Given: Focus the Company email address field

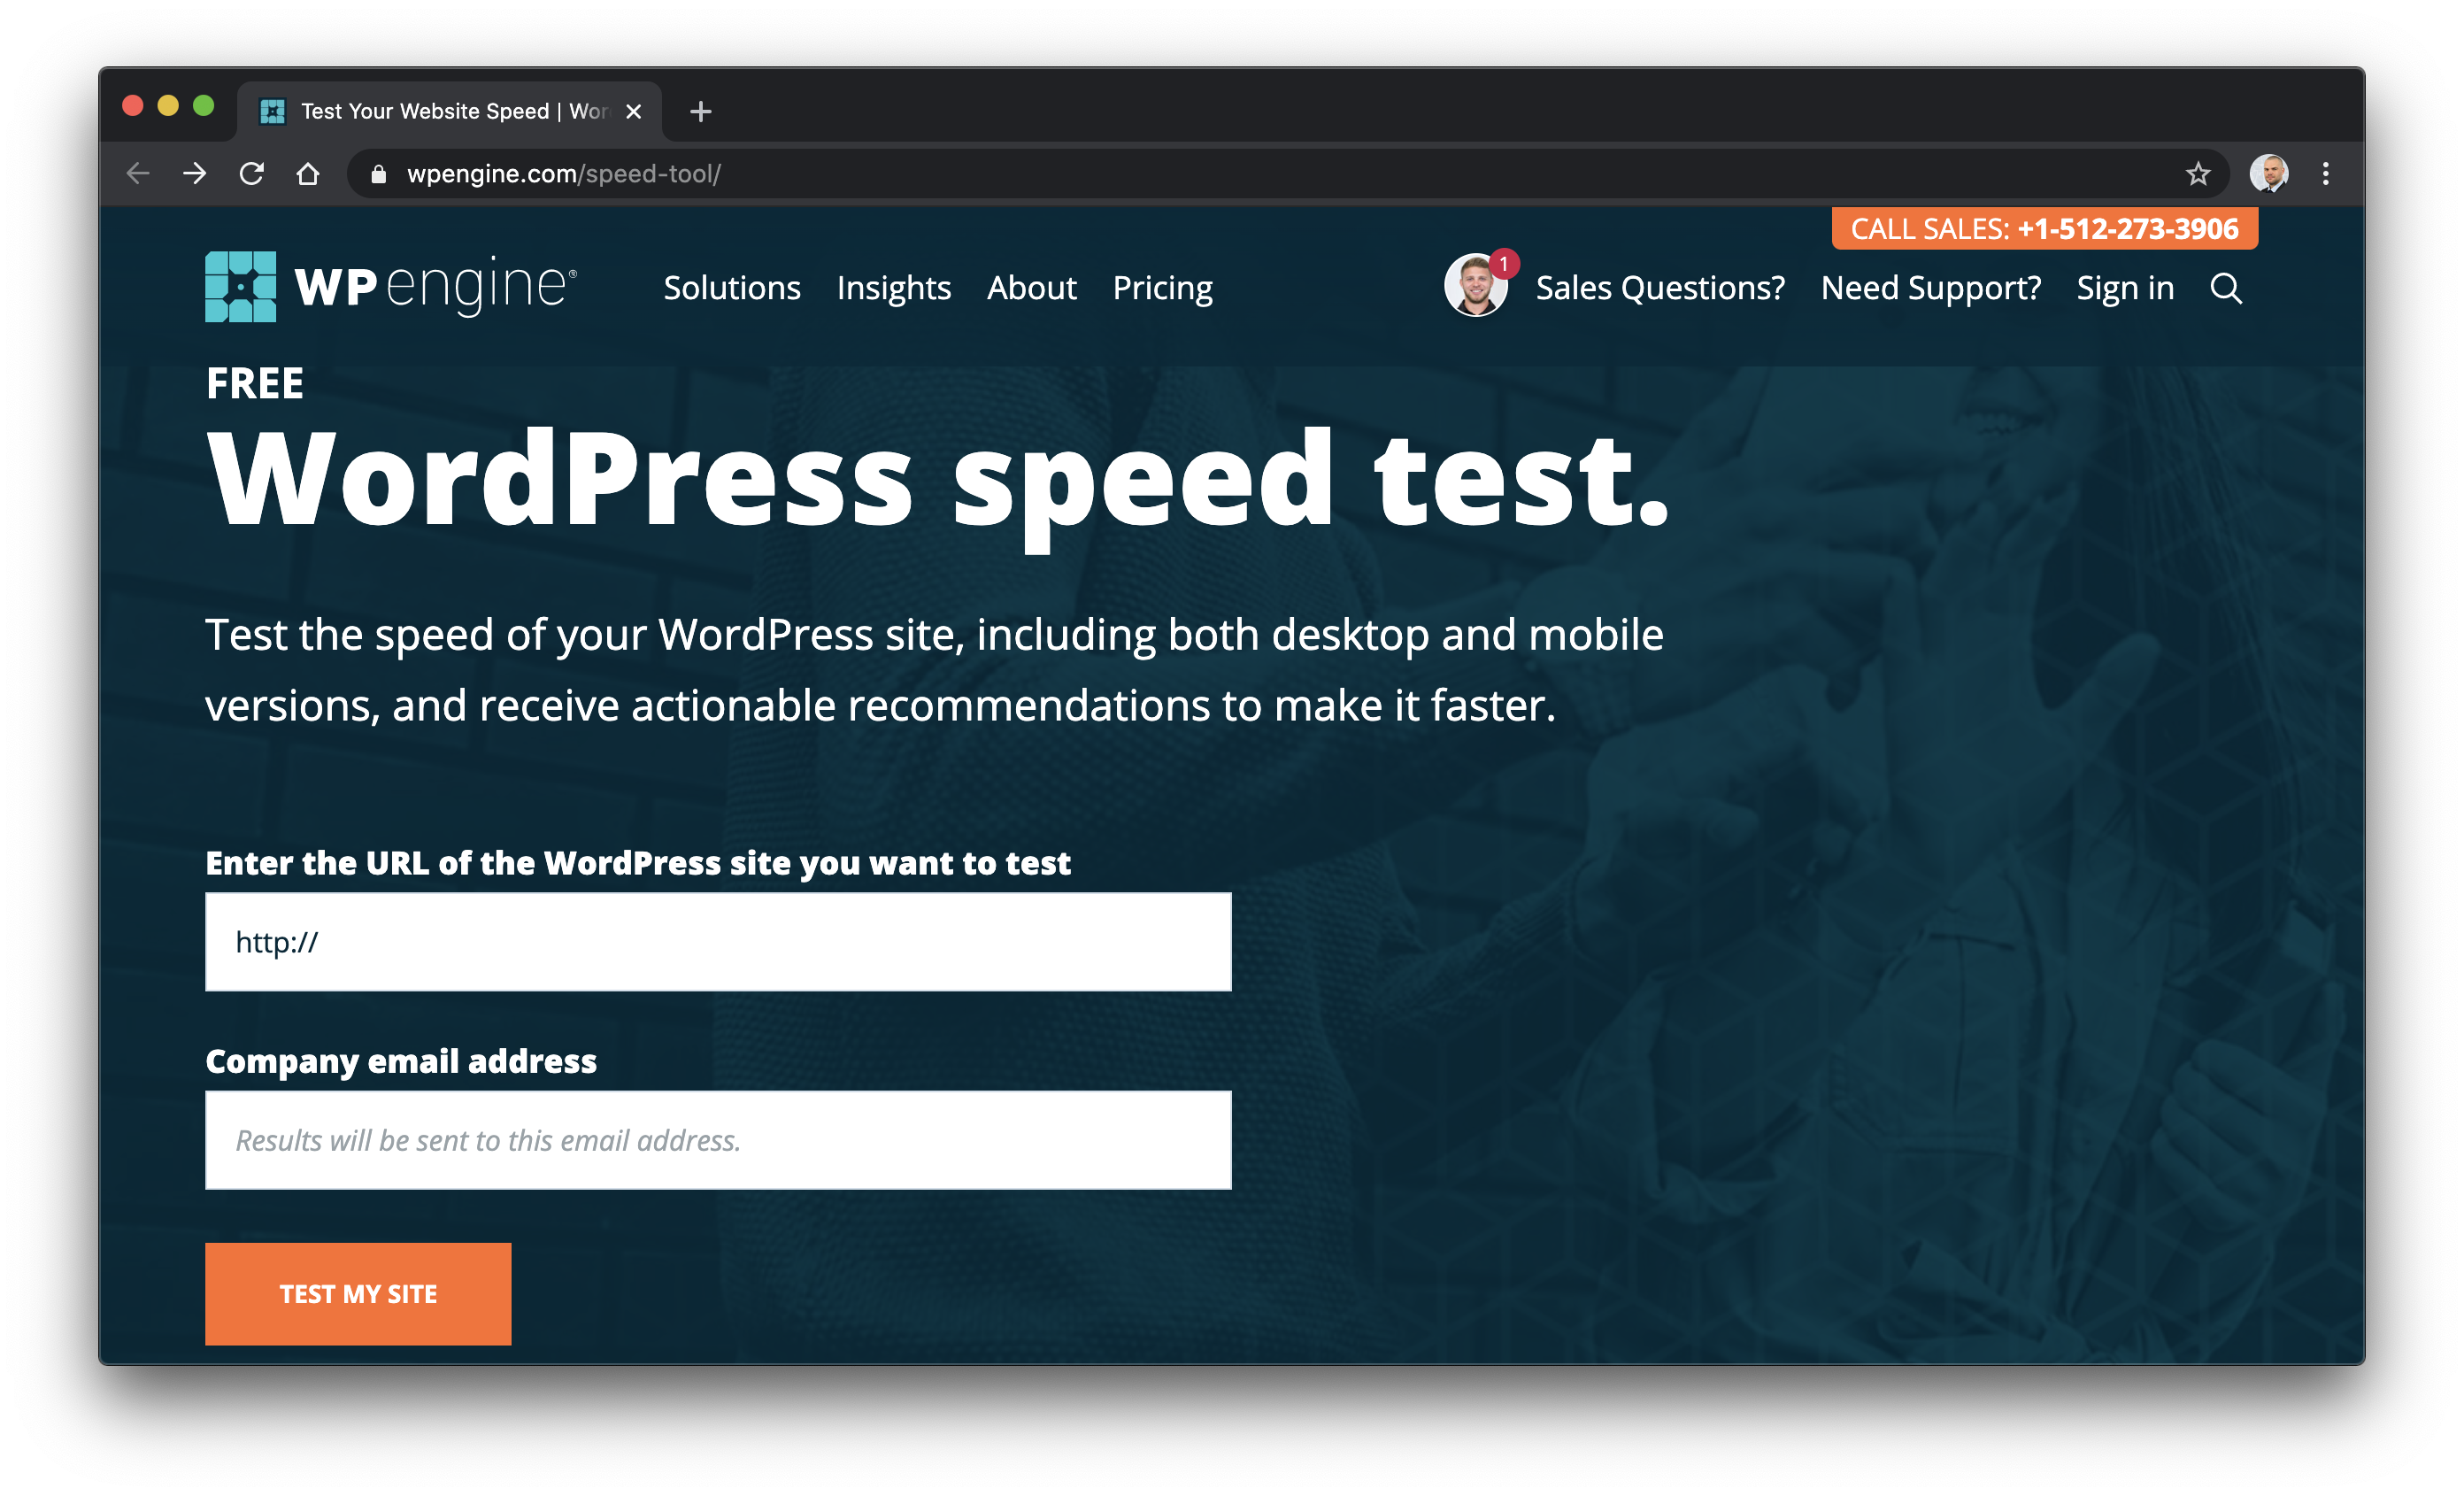Looking at the screenshot, I should pyautogui.click(x=718, y=1140).
